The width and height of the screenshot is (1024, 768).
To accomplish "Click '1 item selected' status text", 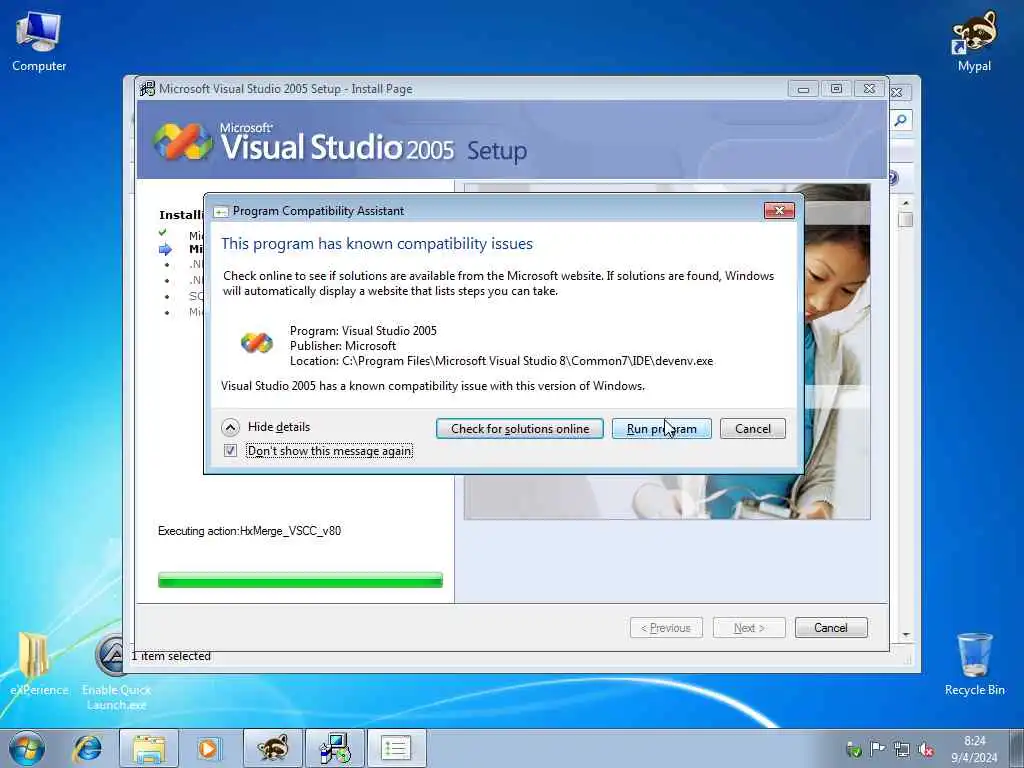I will coord(171,656).
